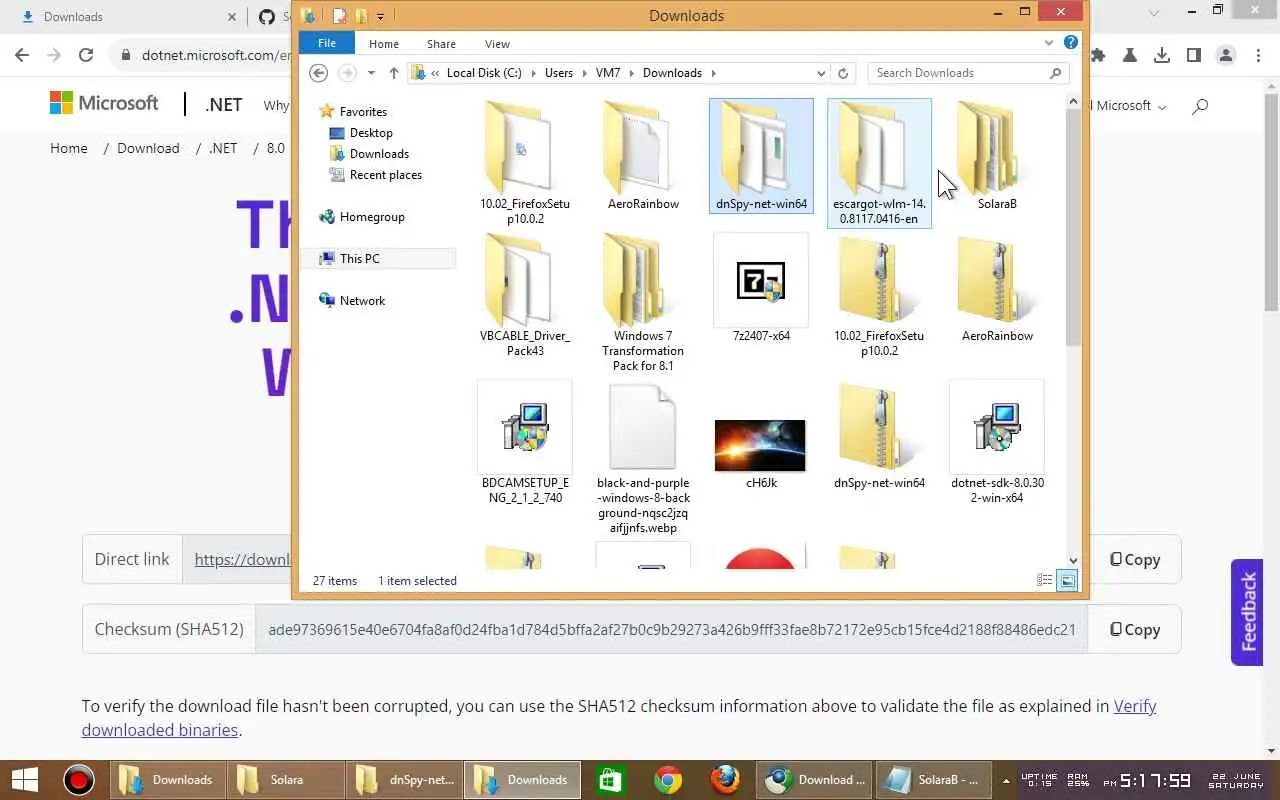Open the View ribbon tab
This screenshot has height=800, width=1280.
pyautogui.click(x=497, y=43)
